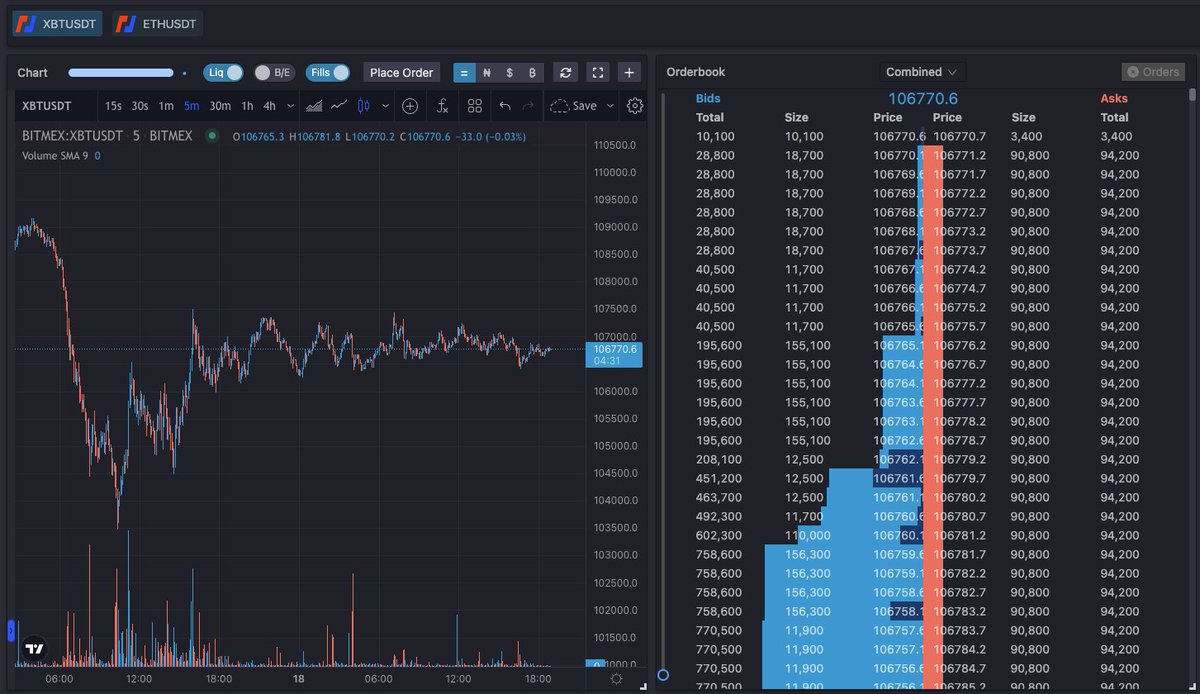The image size is (1200, 694).
Task: Click bid total 208,100 in orderbook
Action: pyautogui.click(x=719, y=459)
